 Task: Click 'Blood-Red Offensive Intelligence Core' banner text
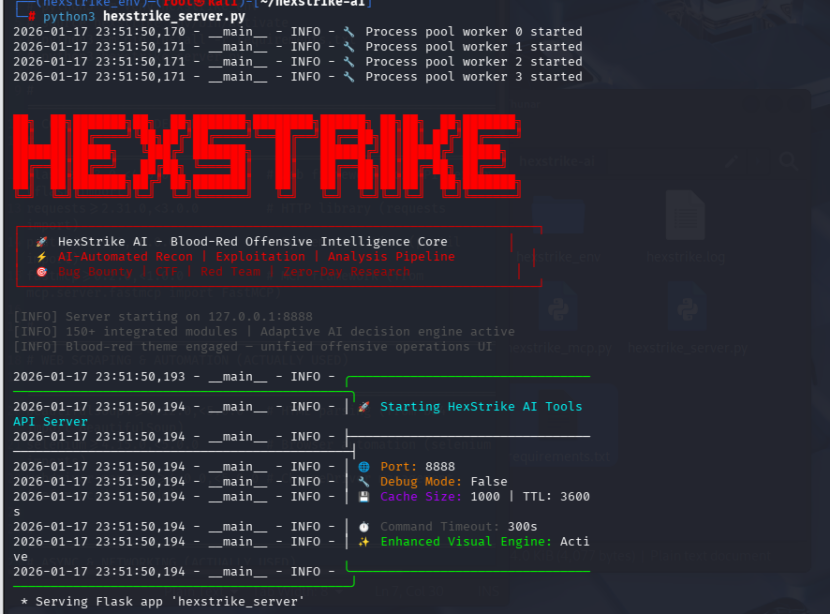308,242
